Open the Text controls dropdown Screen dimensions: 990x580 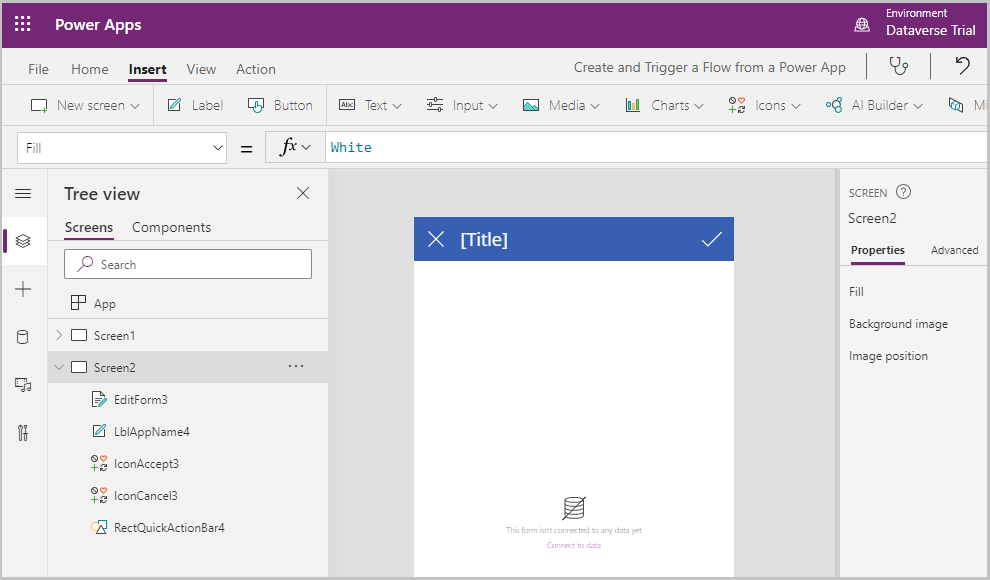(x=371, y=105)
